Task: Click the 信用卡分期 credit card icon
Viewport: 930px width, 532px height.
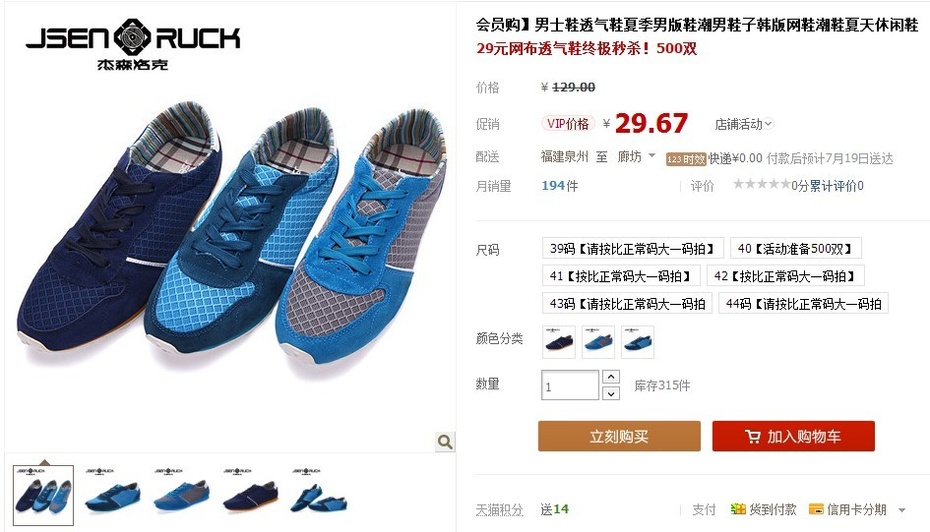Action: [816, 509]
